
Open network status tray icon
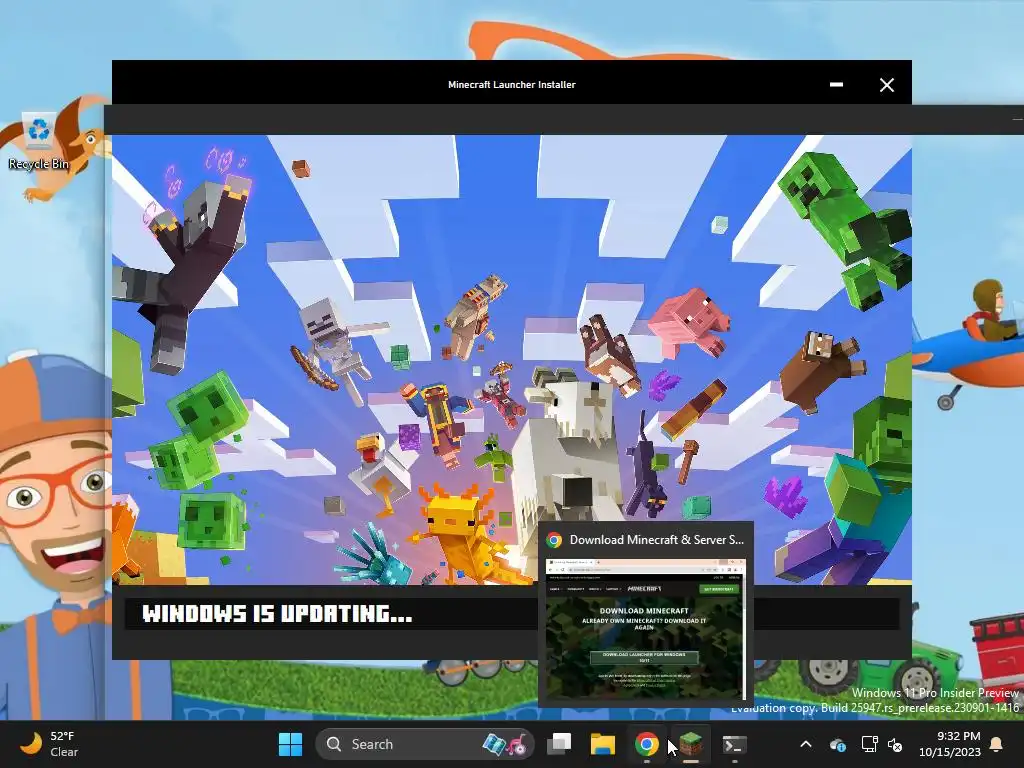pos(869,744)
